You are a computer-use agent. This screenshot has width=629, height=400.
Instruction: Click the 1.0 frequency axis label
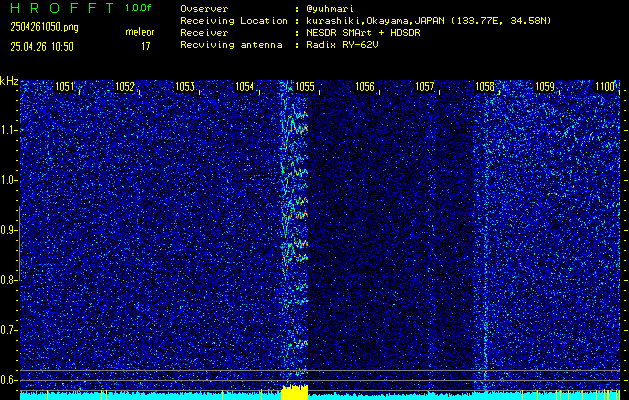7,181
